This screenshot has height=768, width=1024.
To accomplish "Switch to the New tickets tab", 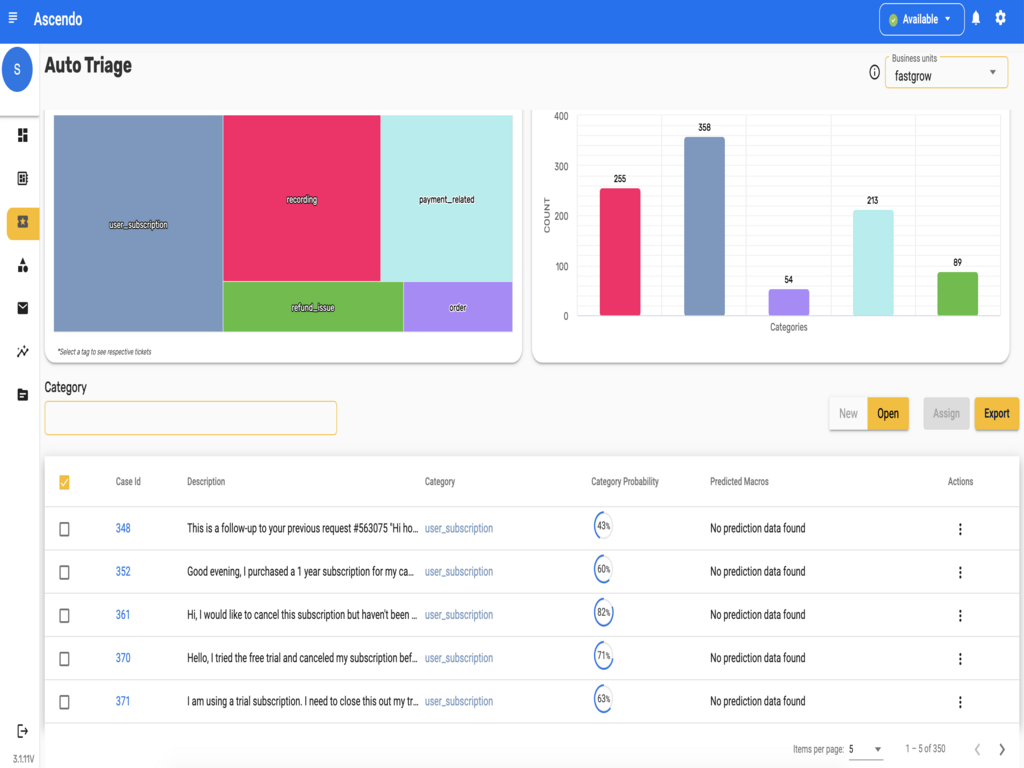I will pyautogui.click(x=848, y=414).
